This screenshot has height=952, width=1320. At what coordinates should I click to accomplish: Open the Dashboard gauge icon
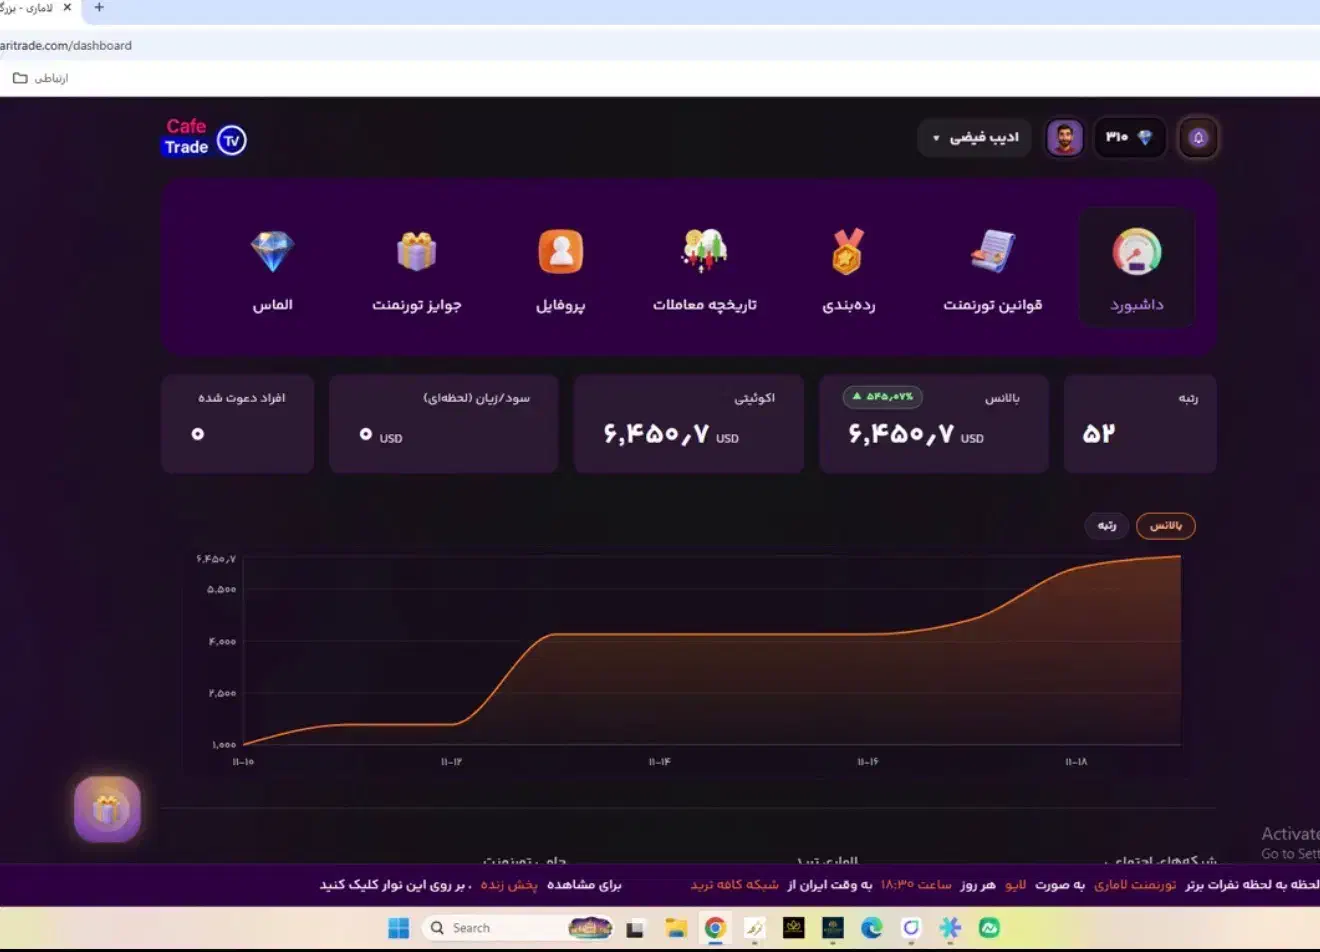coord(1137,253)
